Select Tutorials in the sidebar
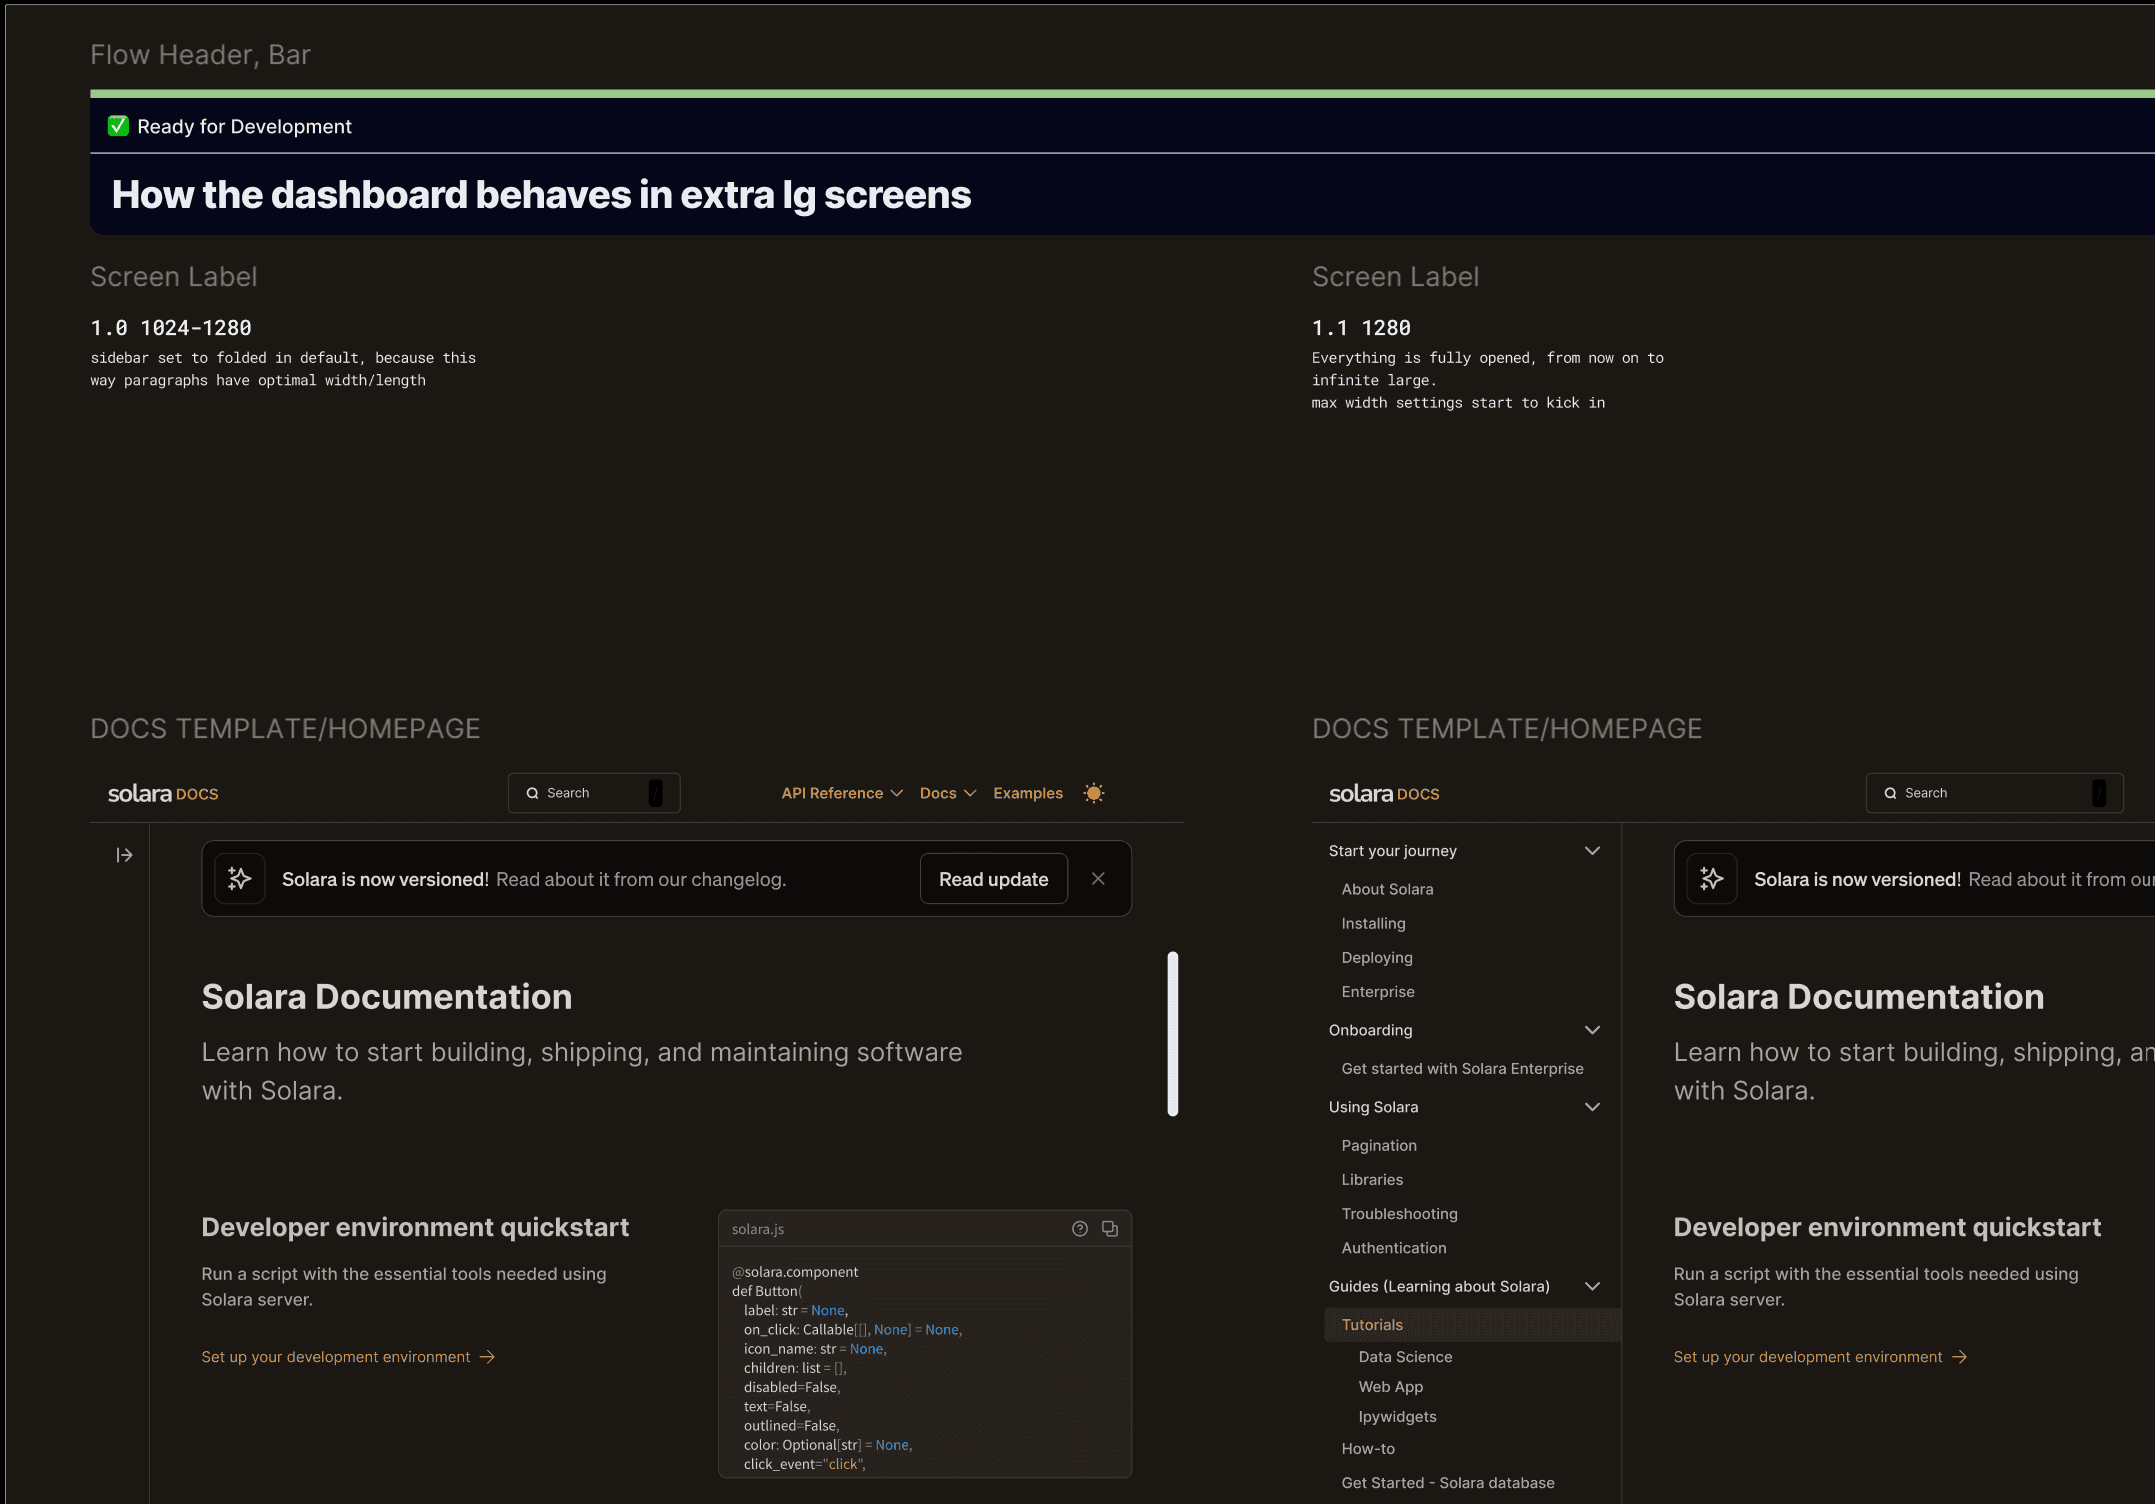2155x1504 pixels. (x=1372, y=1325)
